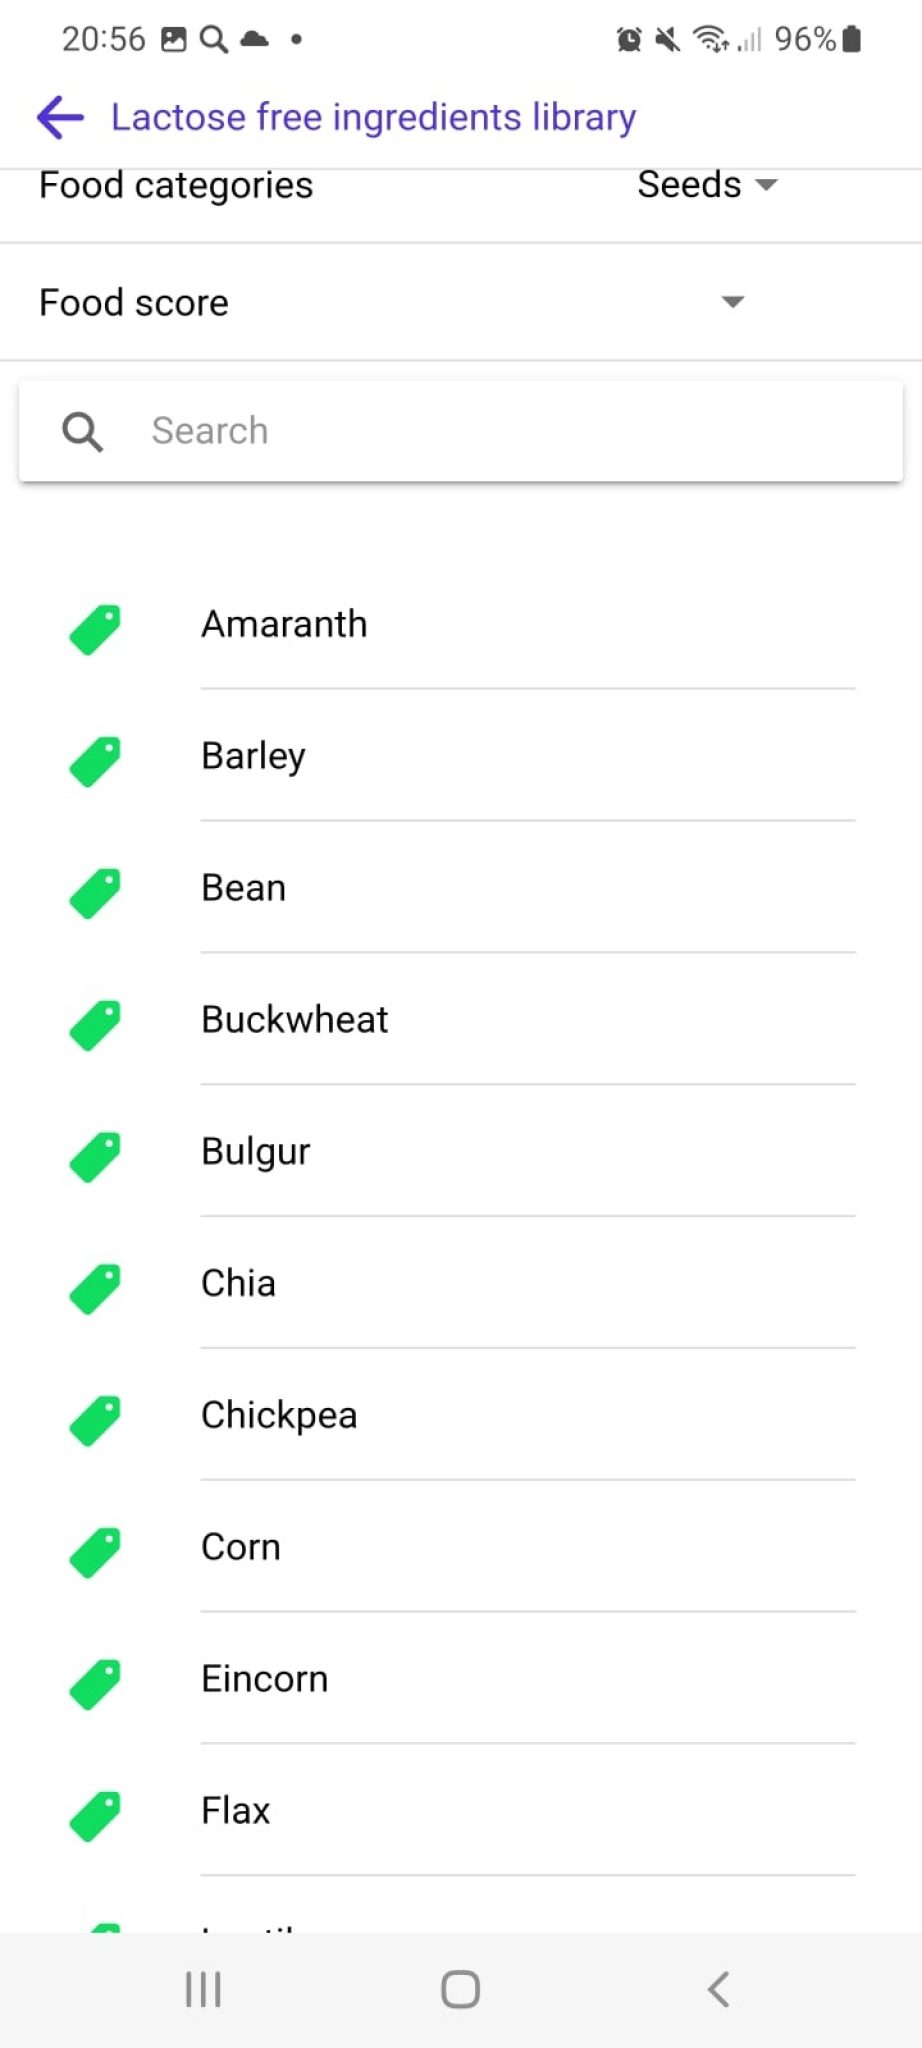Open the Seeds food categories dropdown
Image resolution: width=922 pixels, height=2048 pixels.
pos(707,185)
